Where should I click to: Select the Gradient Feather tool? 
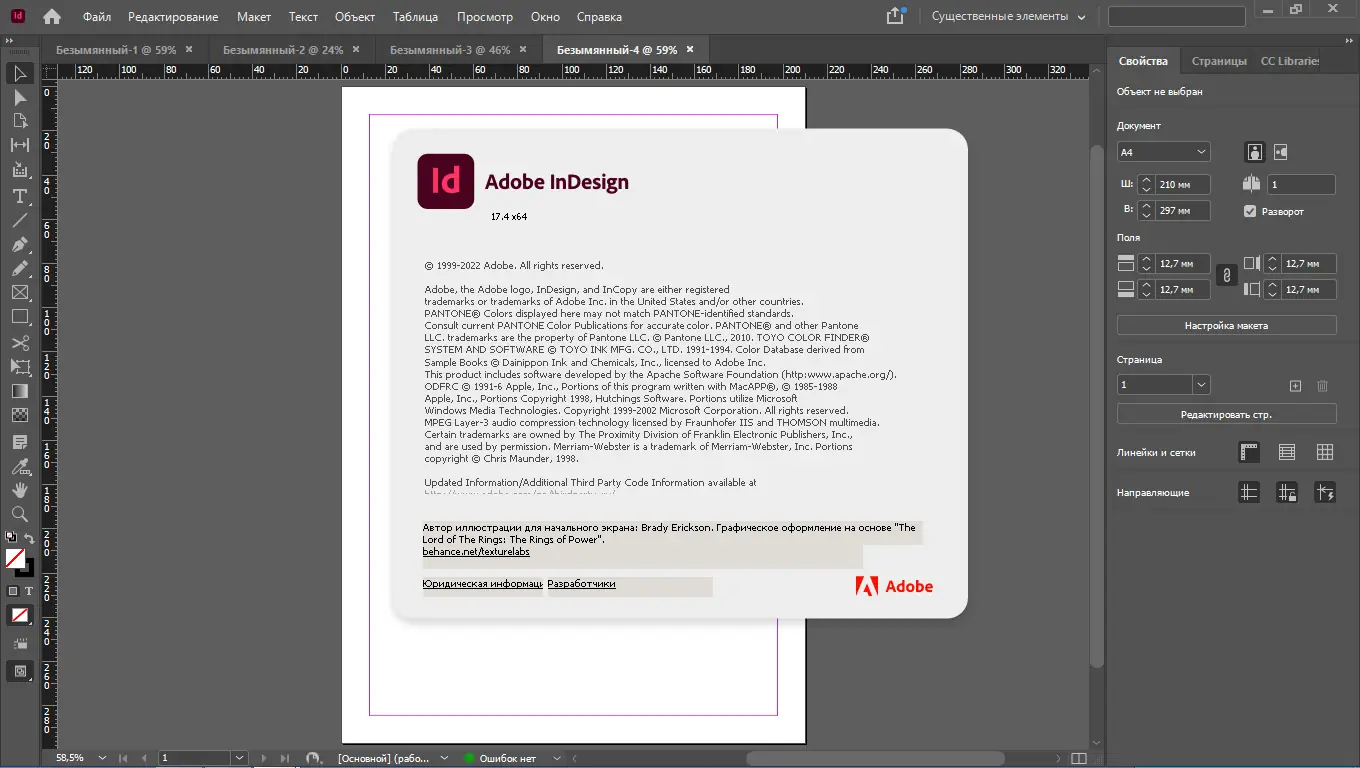coord(19,416)
